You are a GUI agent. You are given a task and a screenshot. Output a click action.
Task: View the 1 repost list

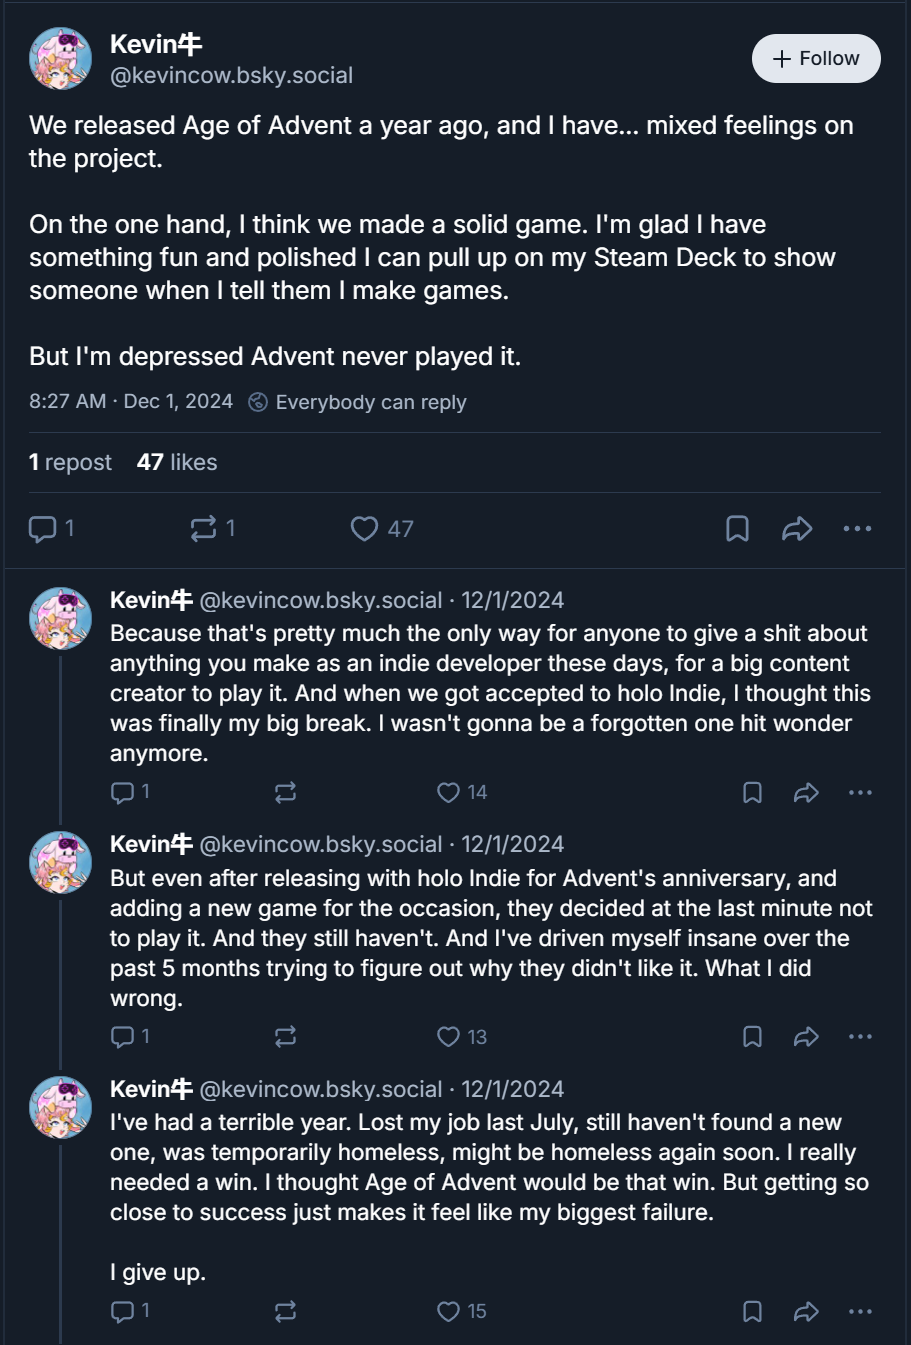tap(70, 462)
